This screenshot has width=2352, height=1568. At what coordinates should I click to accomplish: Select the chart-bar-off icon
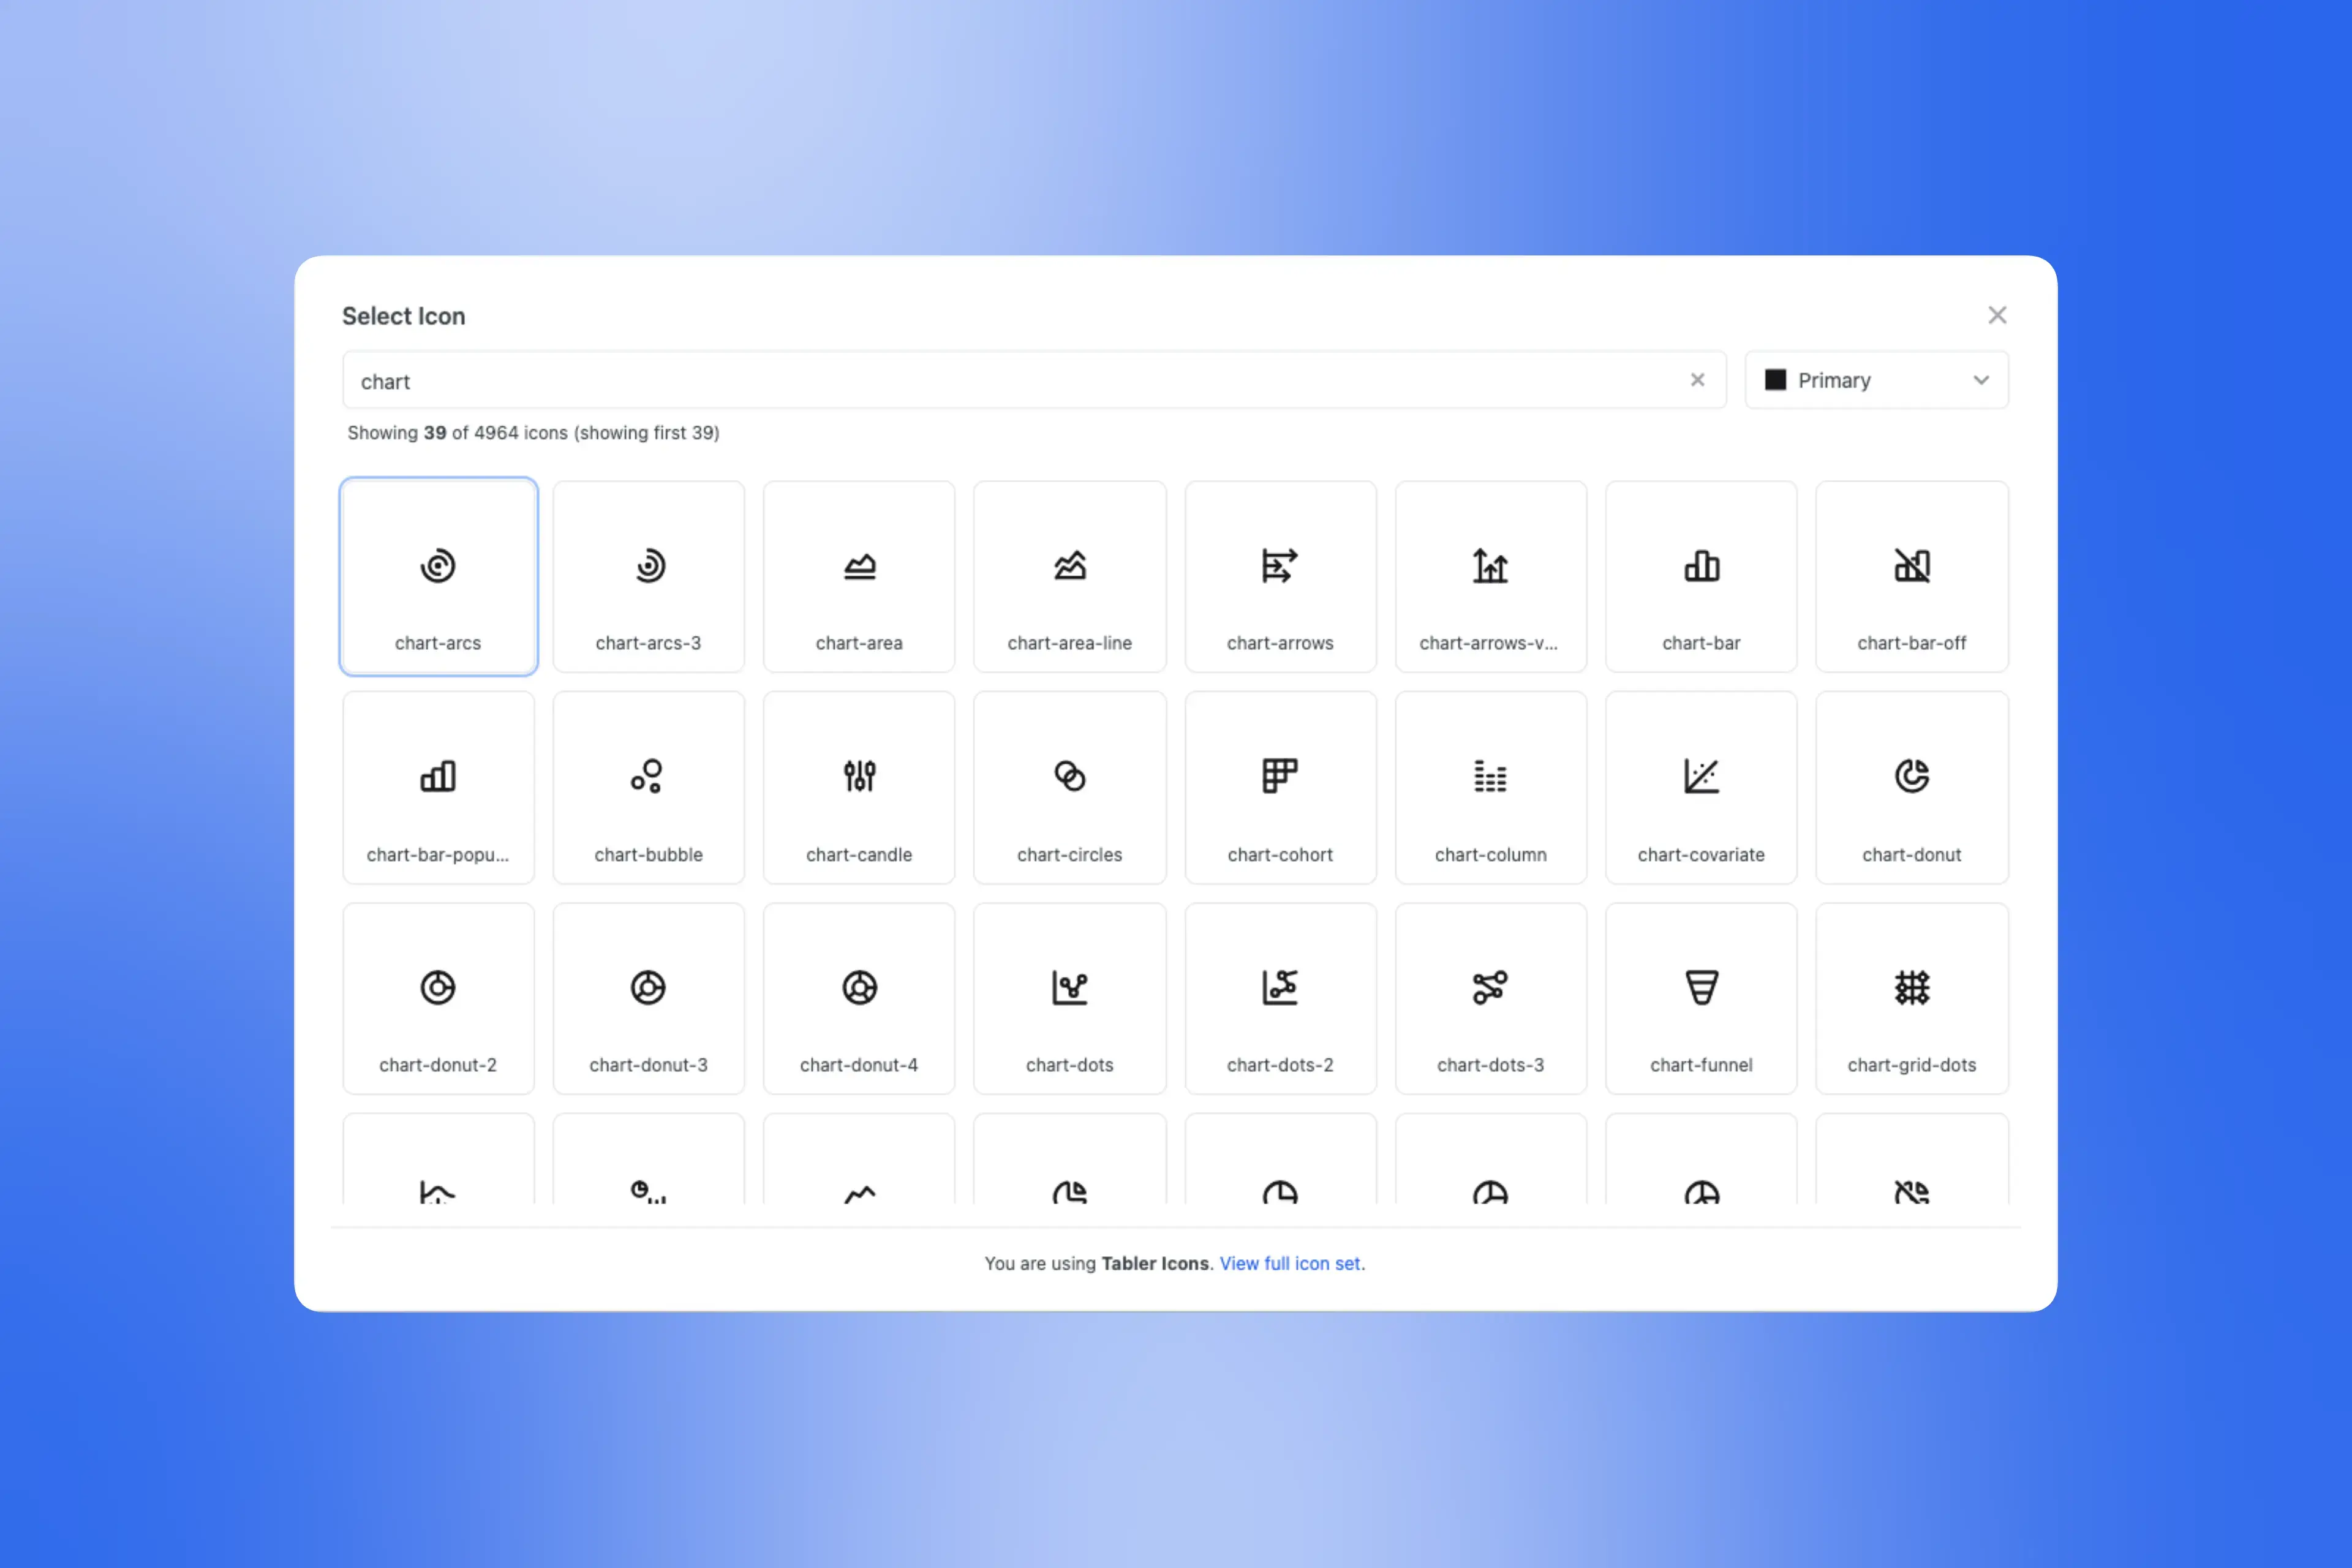point(1911,577)
